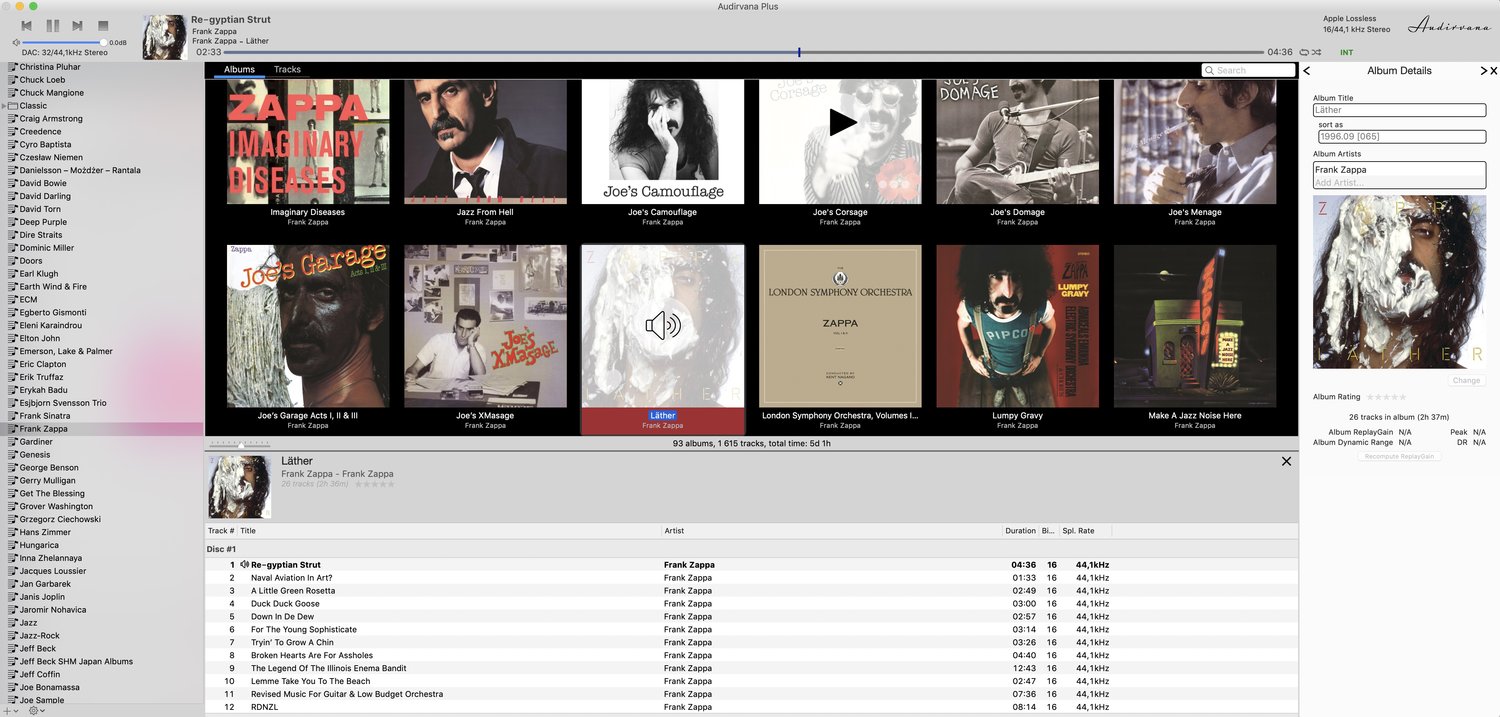1500x717 pixels.
Task: Sort by the Track # column
Action: 221,531
